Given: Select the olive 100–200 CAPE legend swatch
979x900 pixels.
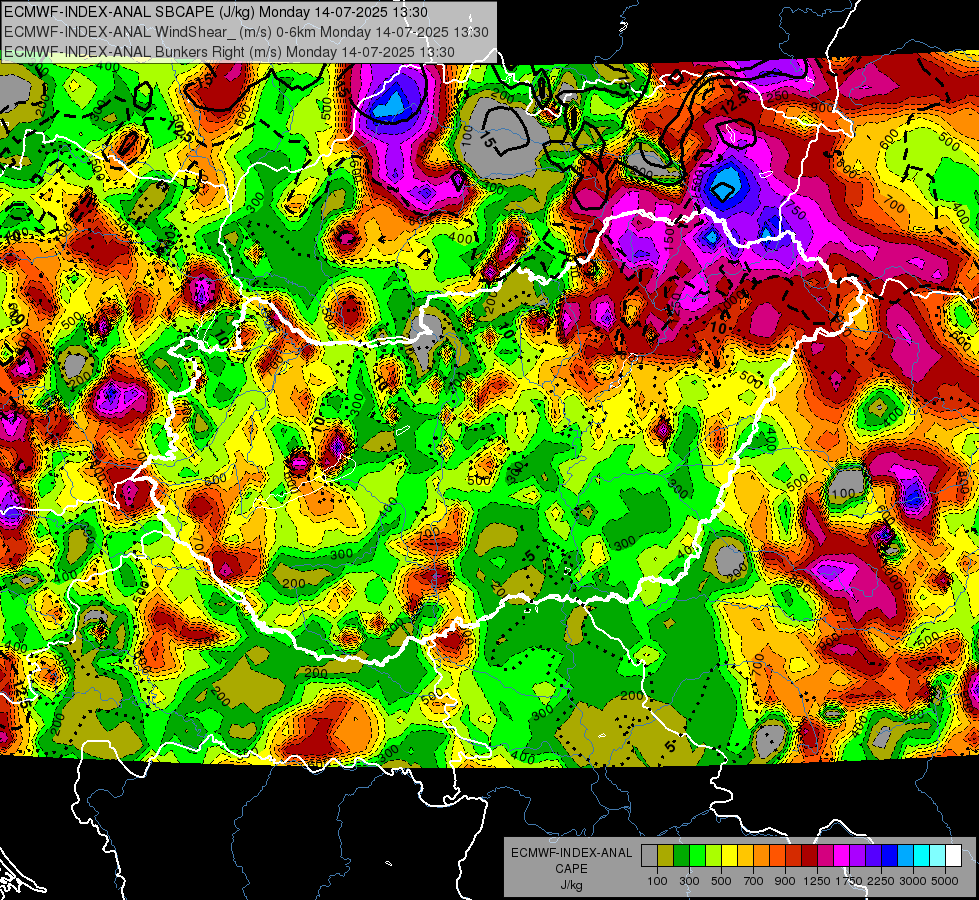Looking at the screenshot, I should coord(666,856).
